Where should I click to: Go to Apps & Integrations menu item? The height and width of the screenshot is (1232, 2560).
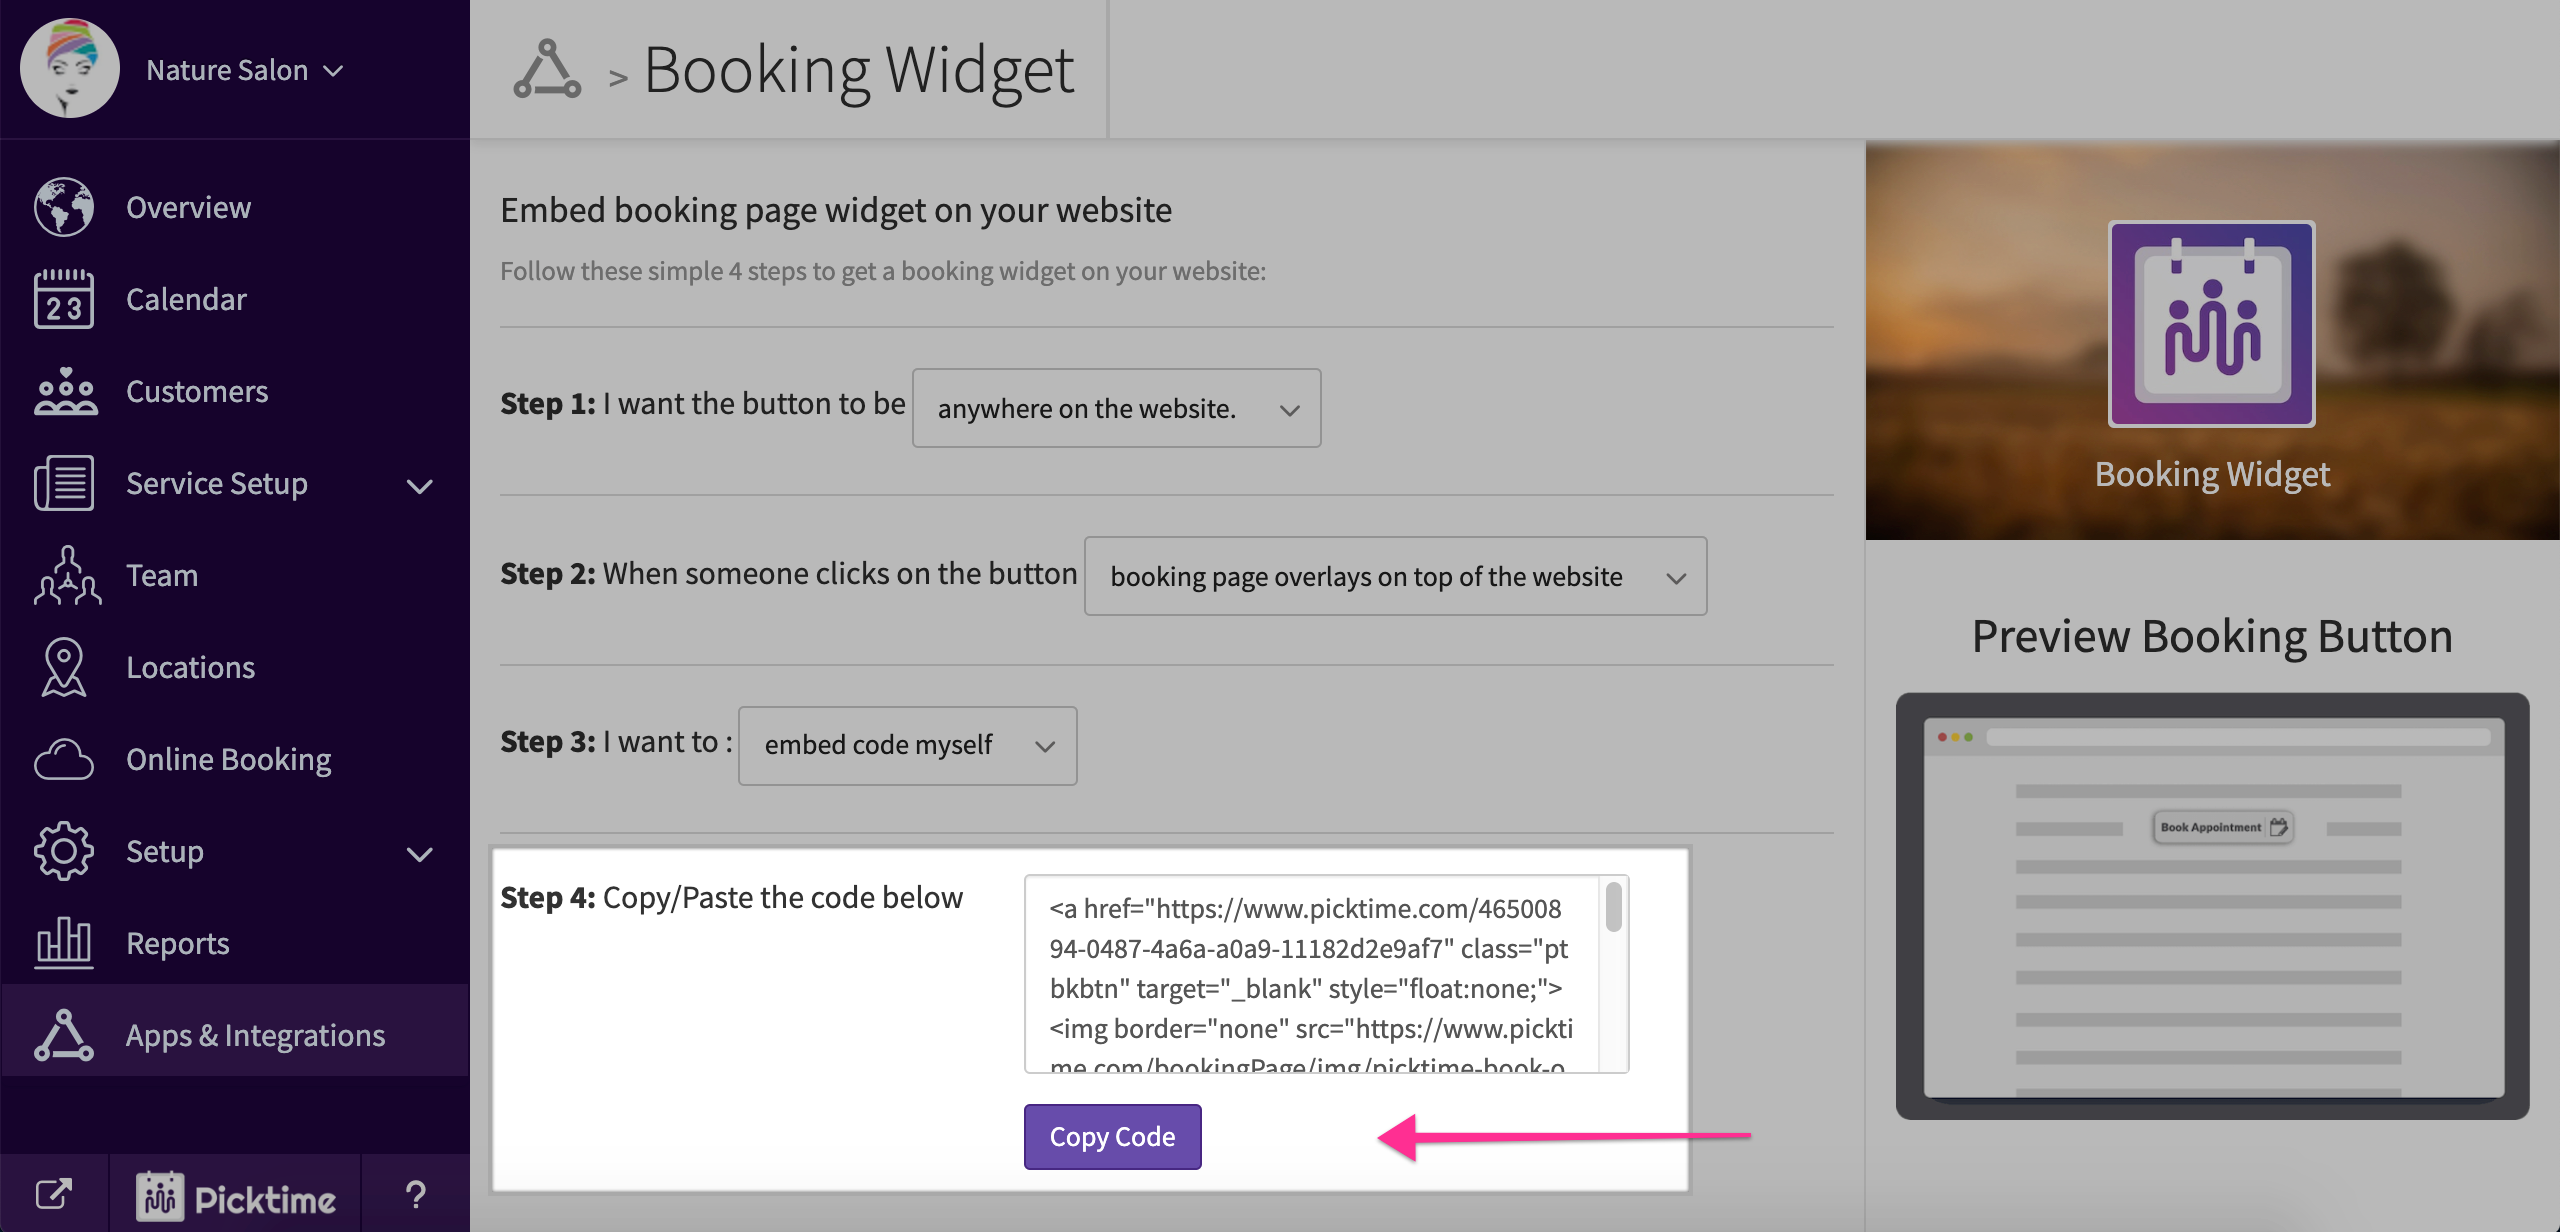254,1035
